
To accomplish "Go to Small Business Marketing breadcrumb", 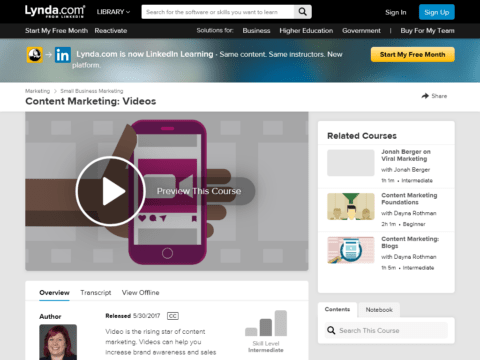I will click(92, 91).
